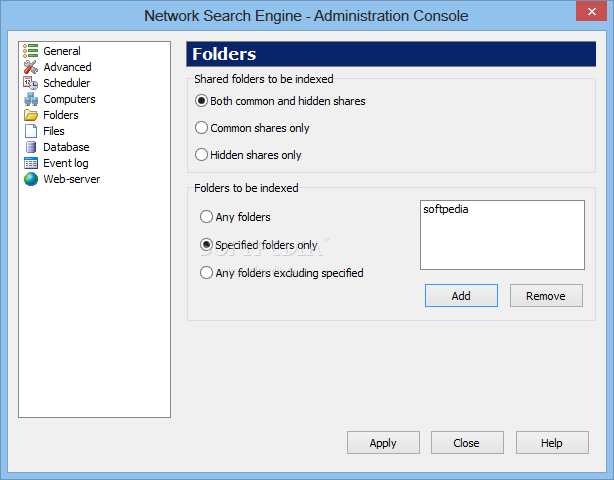Select the Folders label in sidebar
Image resolution: width=614 pixels, height=480 pixels.
click(61, 115)
